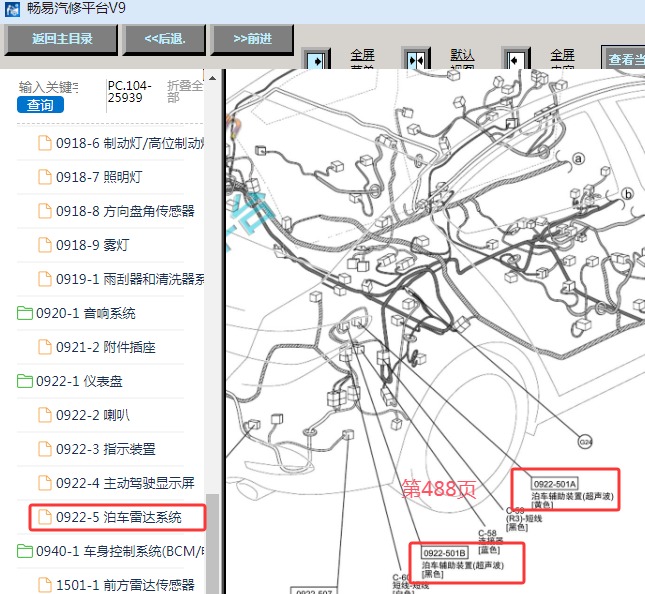Click the 默认视图 label link

click(462, 58)
